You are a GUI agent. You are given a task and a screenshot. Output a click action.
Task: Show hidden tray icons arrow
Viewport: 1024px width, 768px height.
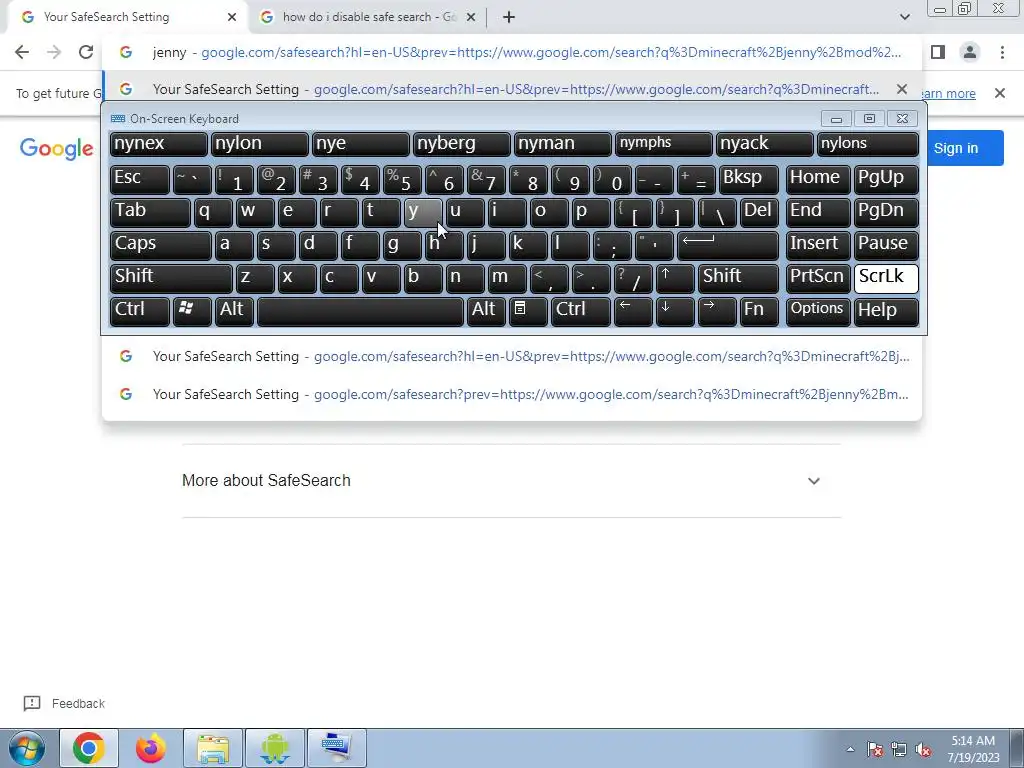click(850, 749)
